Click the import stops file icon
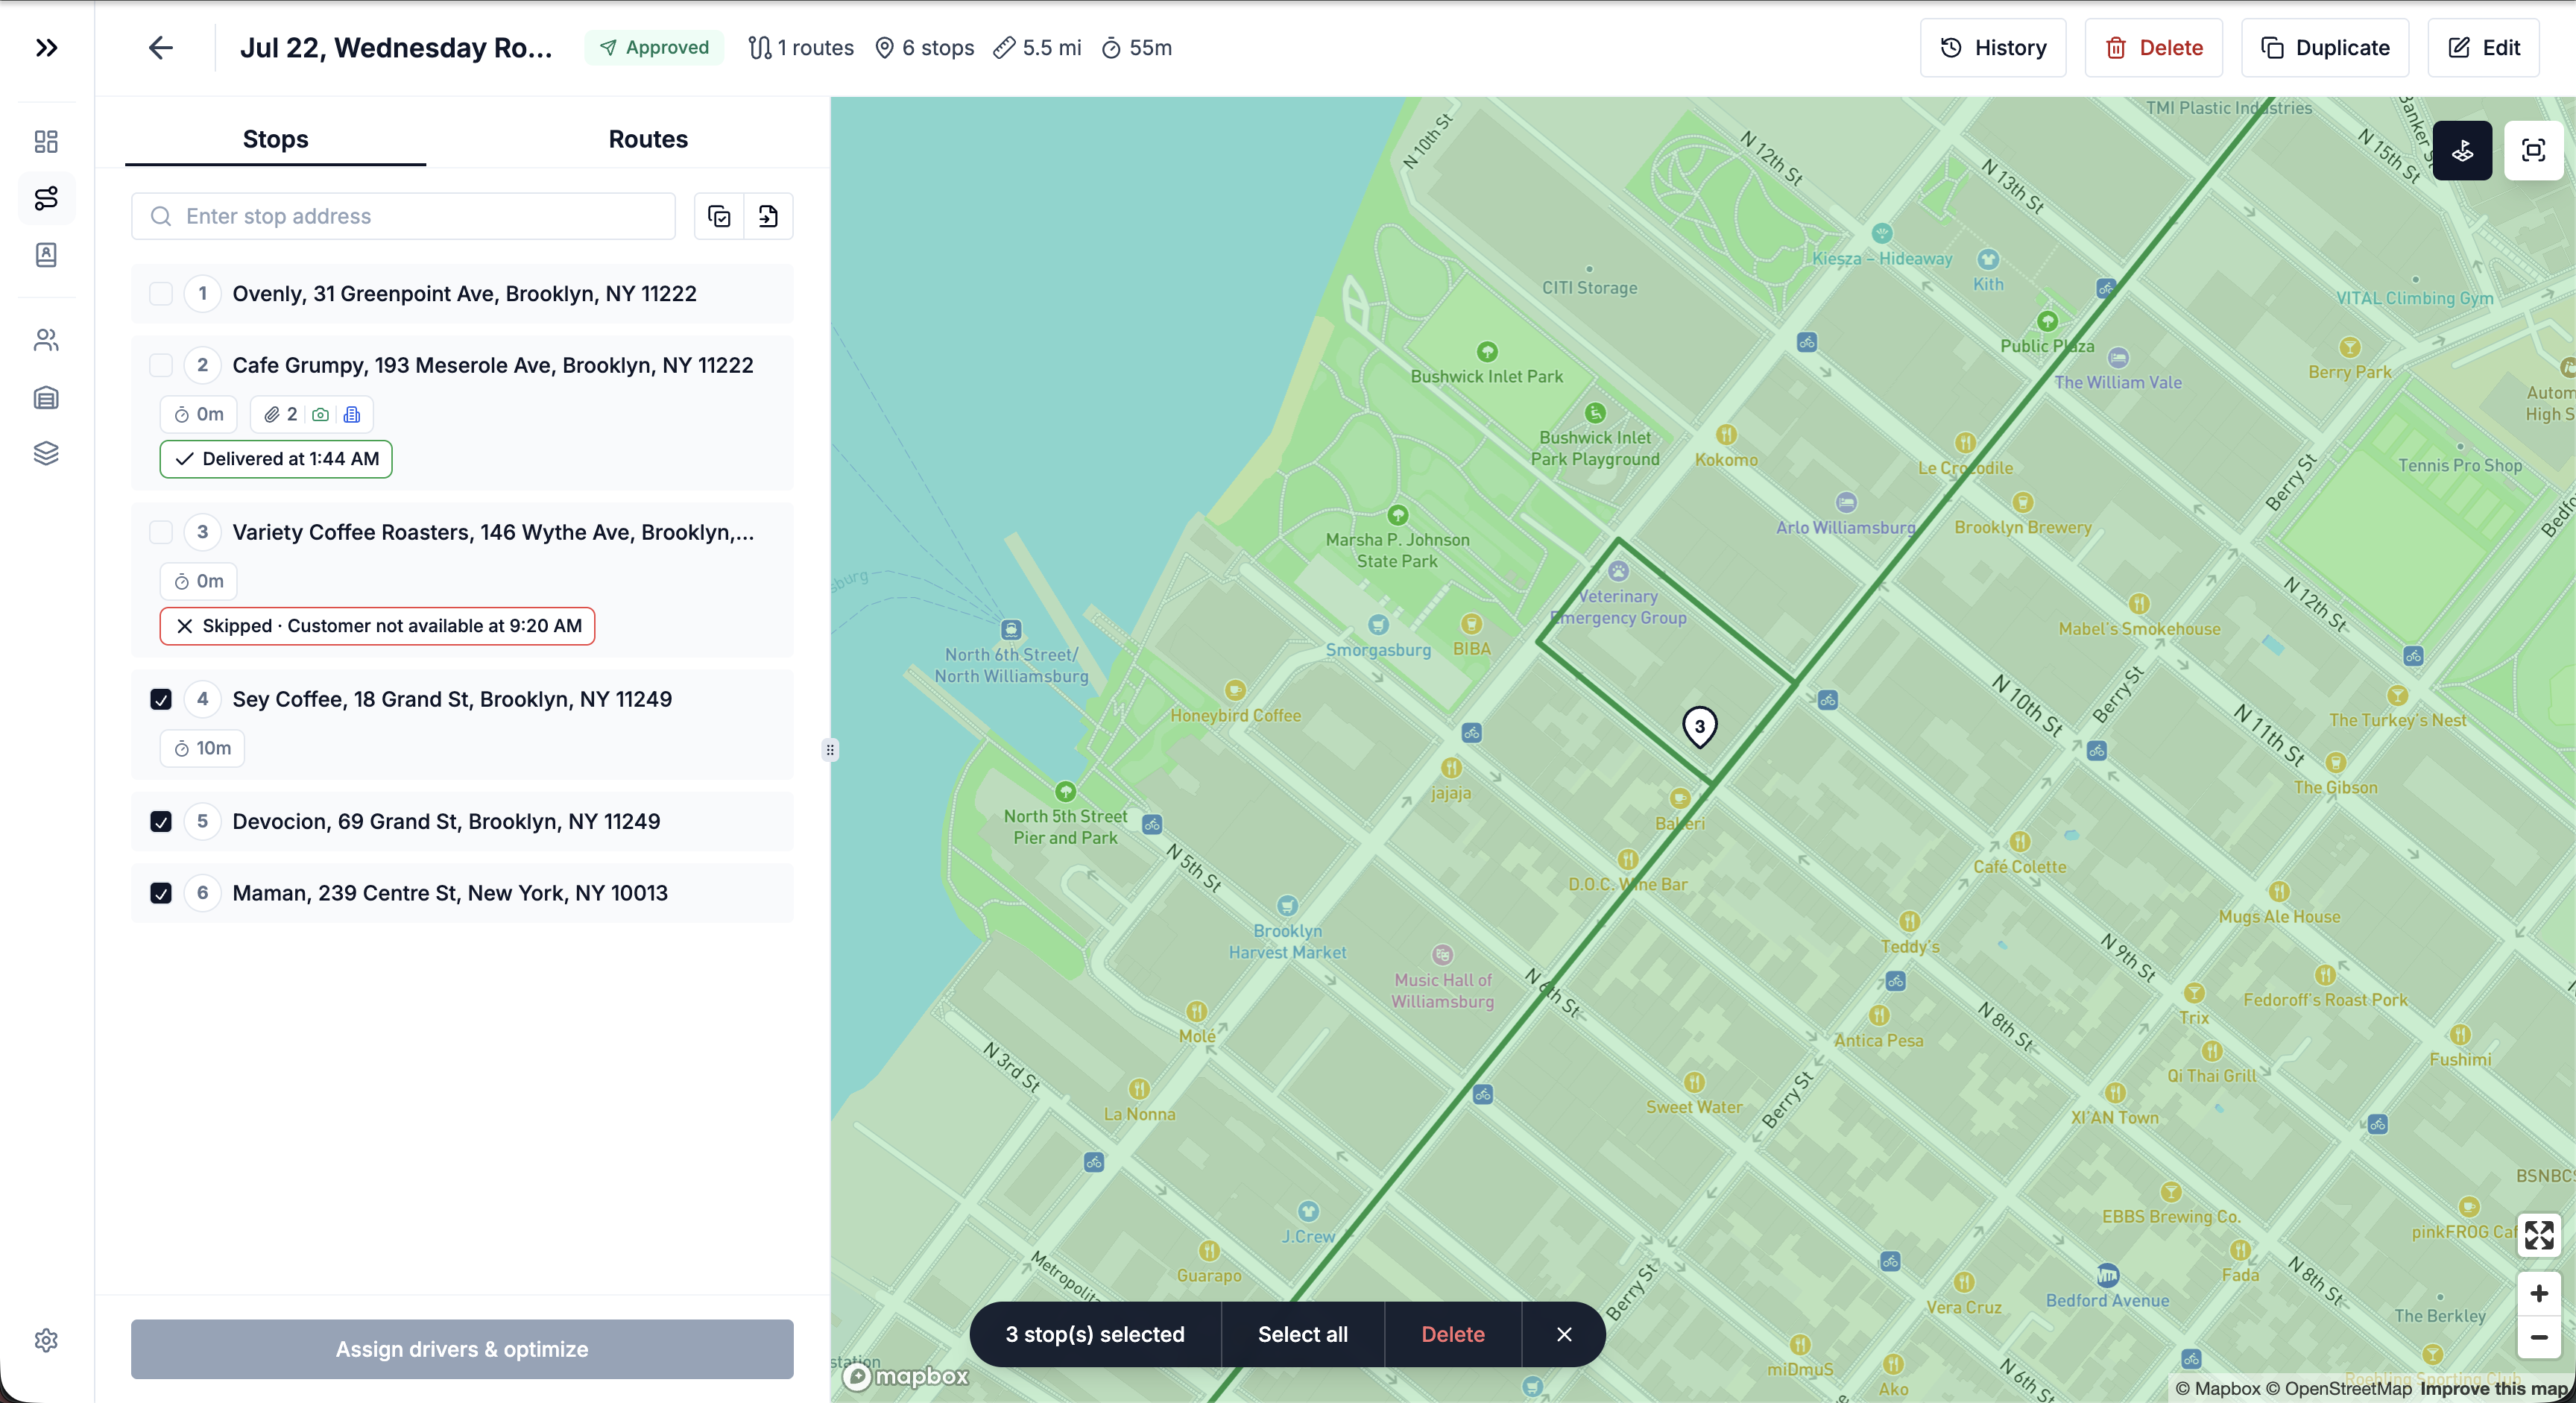Image resolution: width=2576 pixels, height=1403 pixels. 768,216
